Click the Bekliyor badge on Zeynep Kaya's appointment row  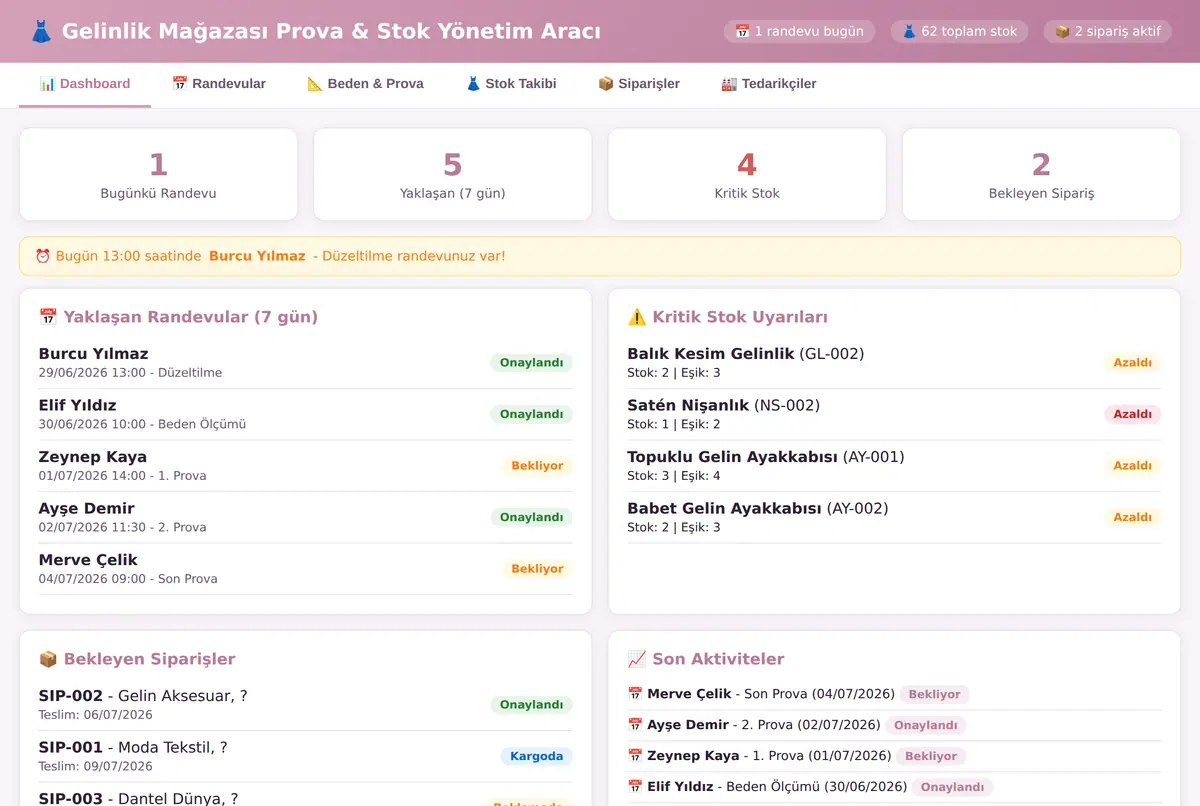click(538, 466)
